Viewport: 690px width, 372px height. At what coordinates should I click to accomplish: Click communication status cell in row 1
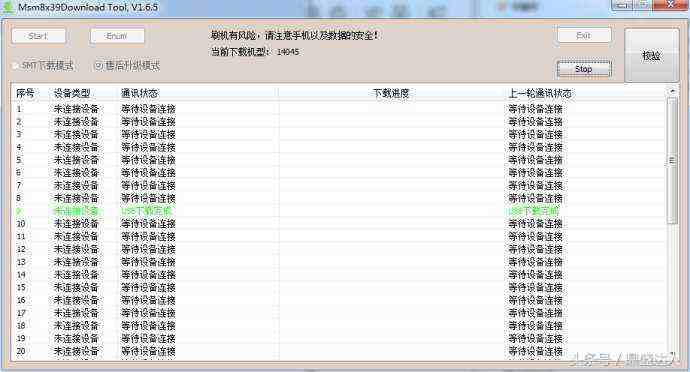tap(148, 109)
